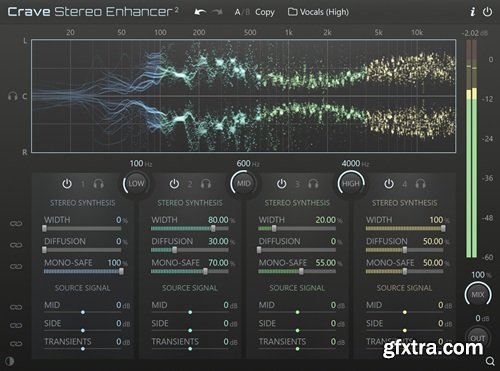Toggle band 3 power button

(x=282, y=184)
